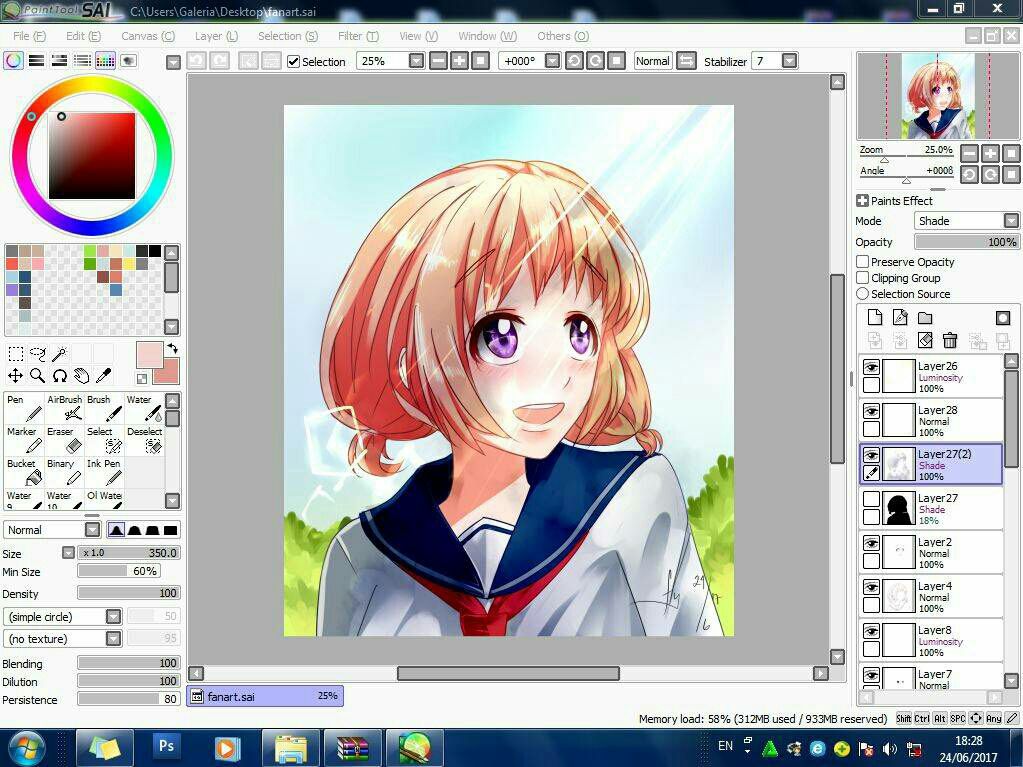Pick the zoom magnifier tool

pos(38,376)
